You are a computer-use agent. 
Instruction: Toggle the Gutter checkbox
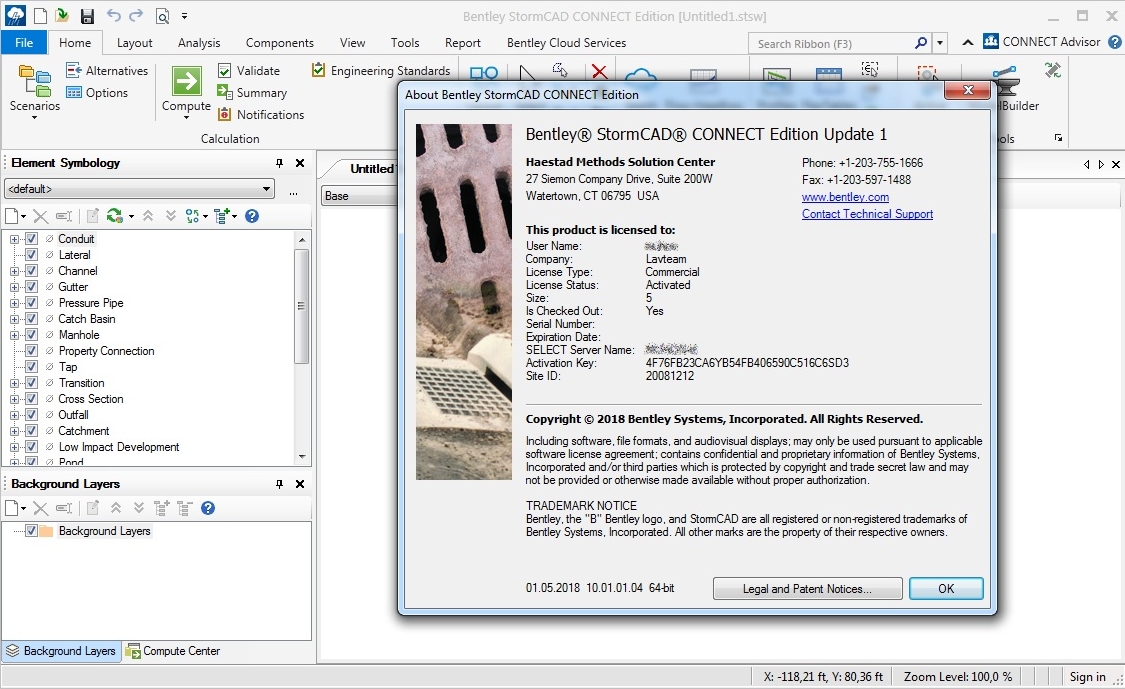point(32,286)
